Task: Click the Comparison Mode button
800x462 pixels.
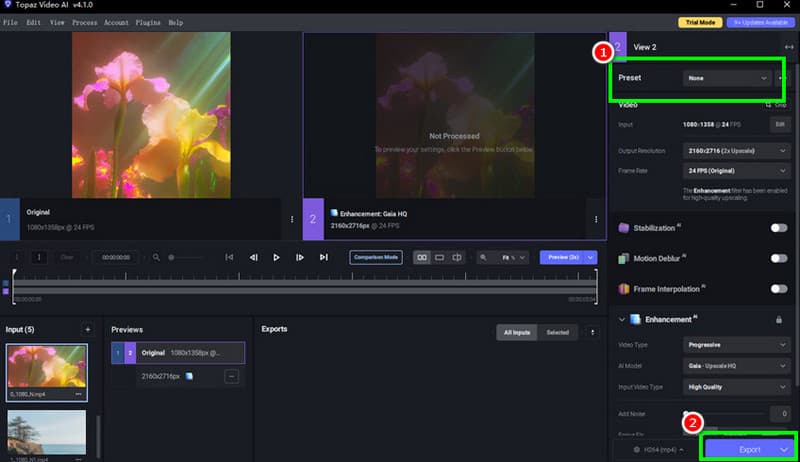Action: tap(376, 257)
